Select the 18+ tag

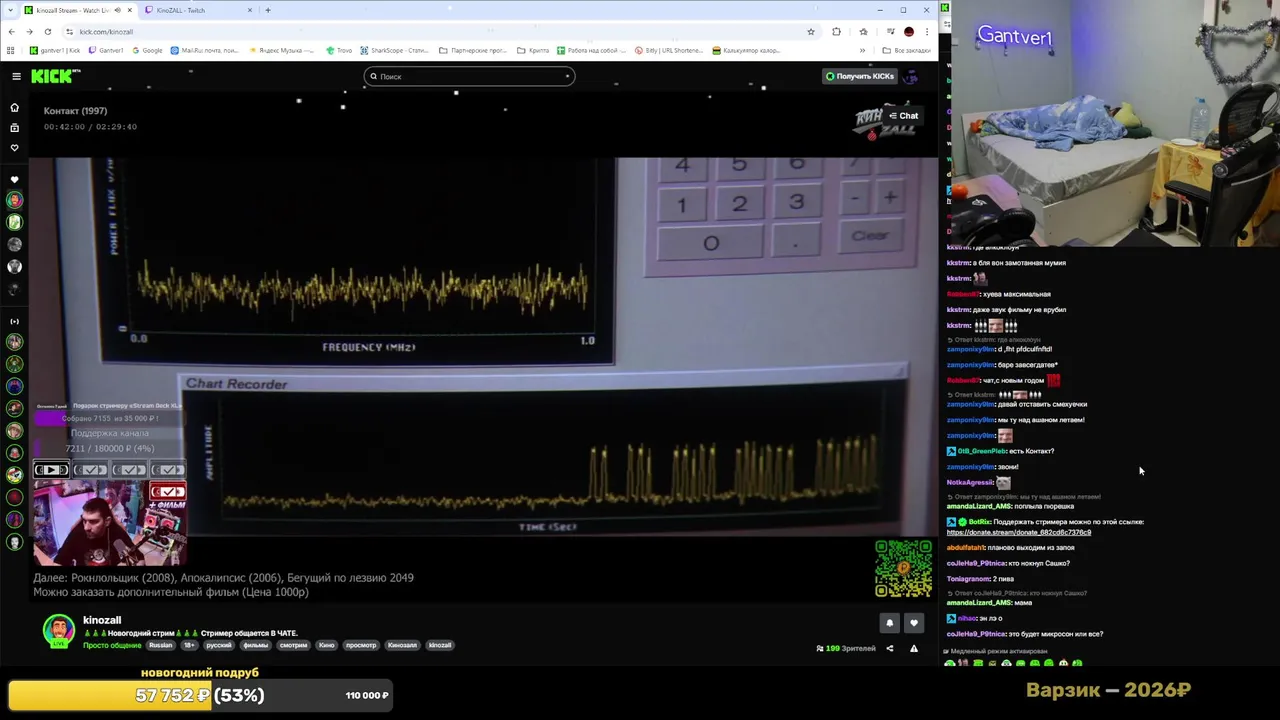(x=189, y=645)
